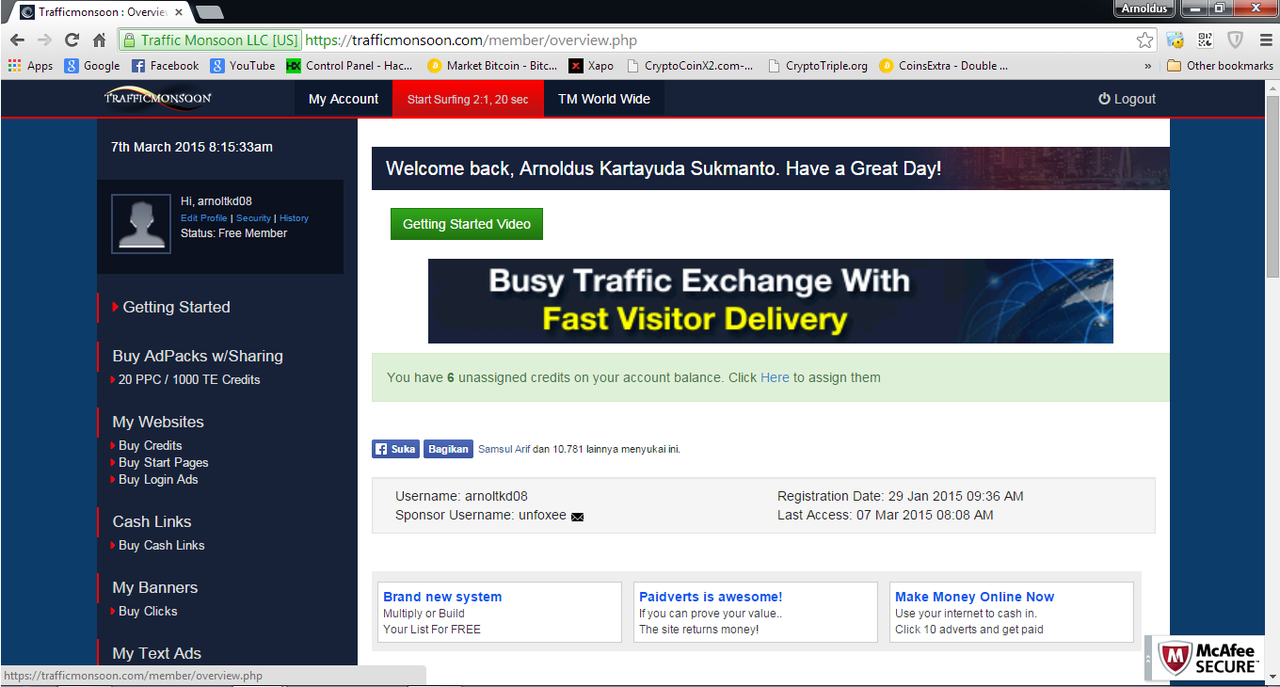Click the Facebook Bagikan share button

pyautogui.click(x=448, y=449)
